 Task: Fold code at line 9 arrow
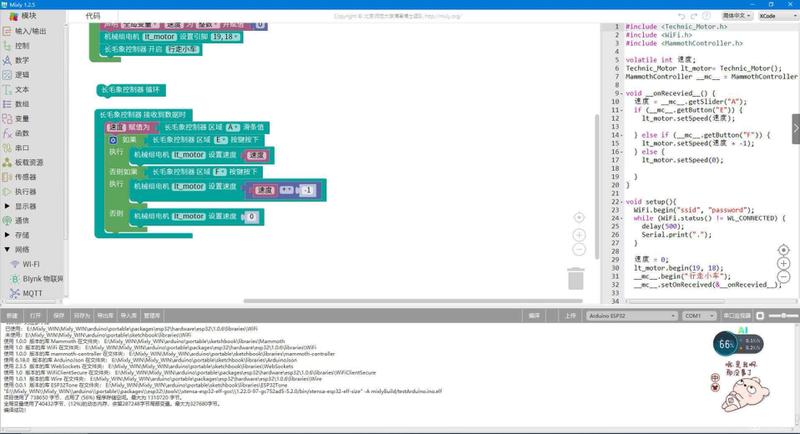[621, 93]
